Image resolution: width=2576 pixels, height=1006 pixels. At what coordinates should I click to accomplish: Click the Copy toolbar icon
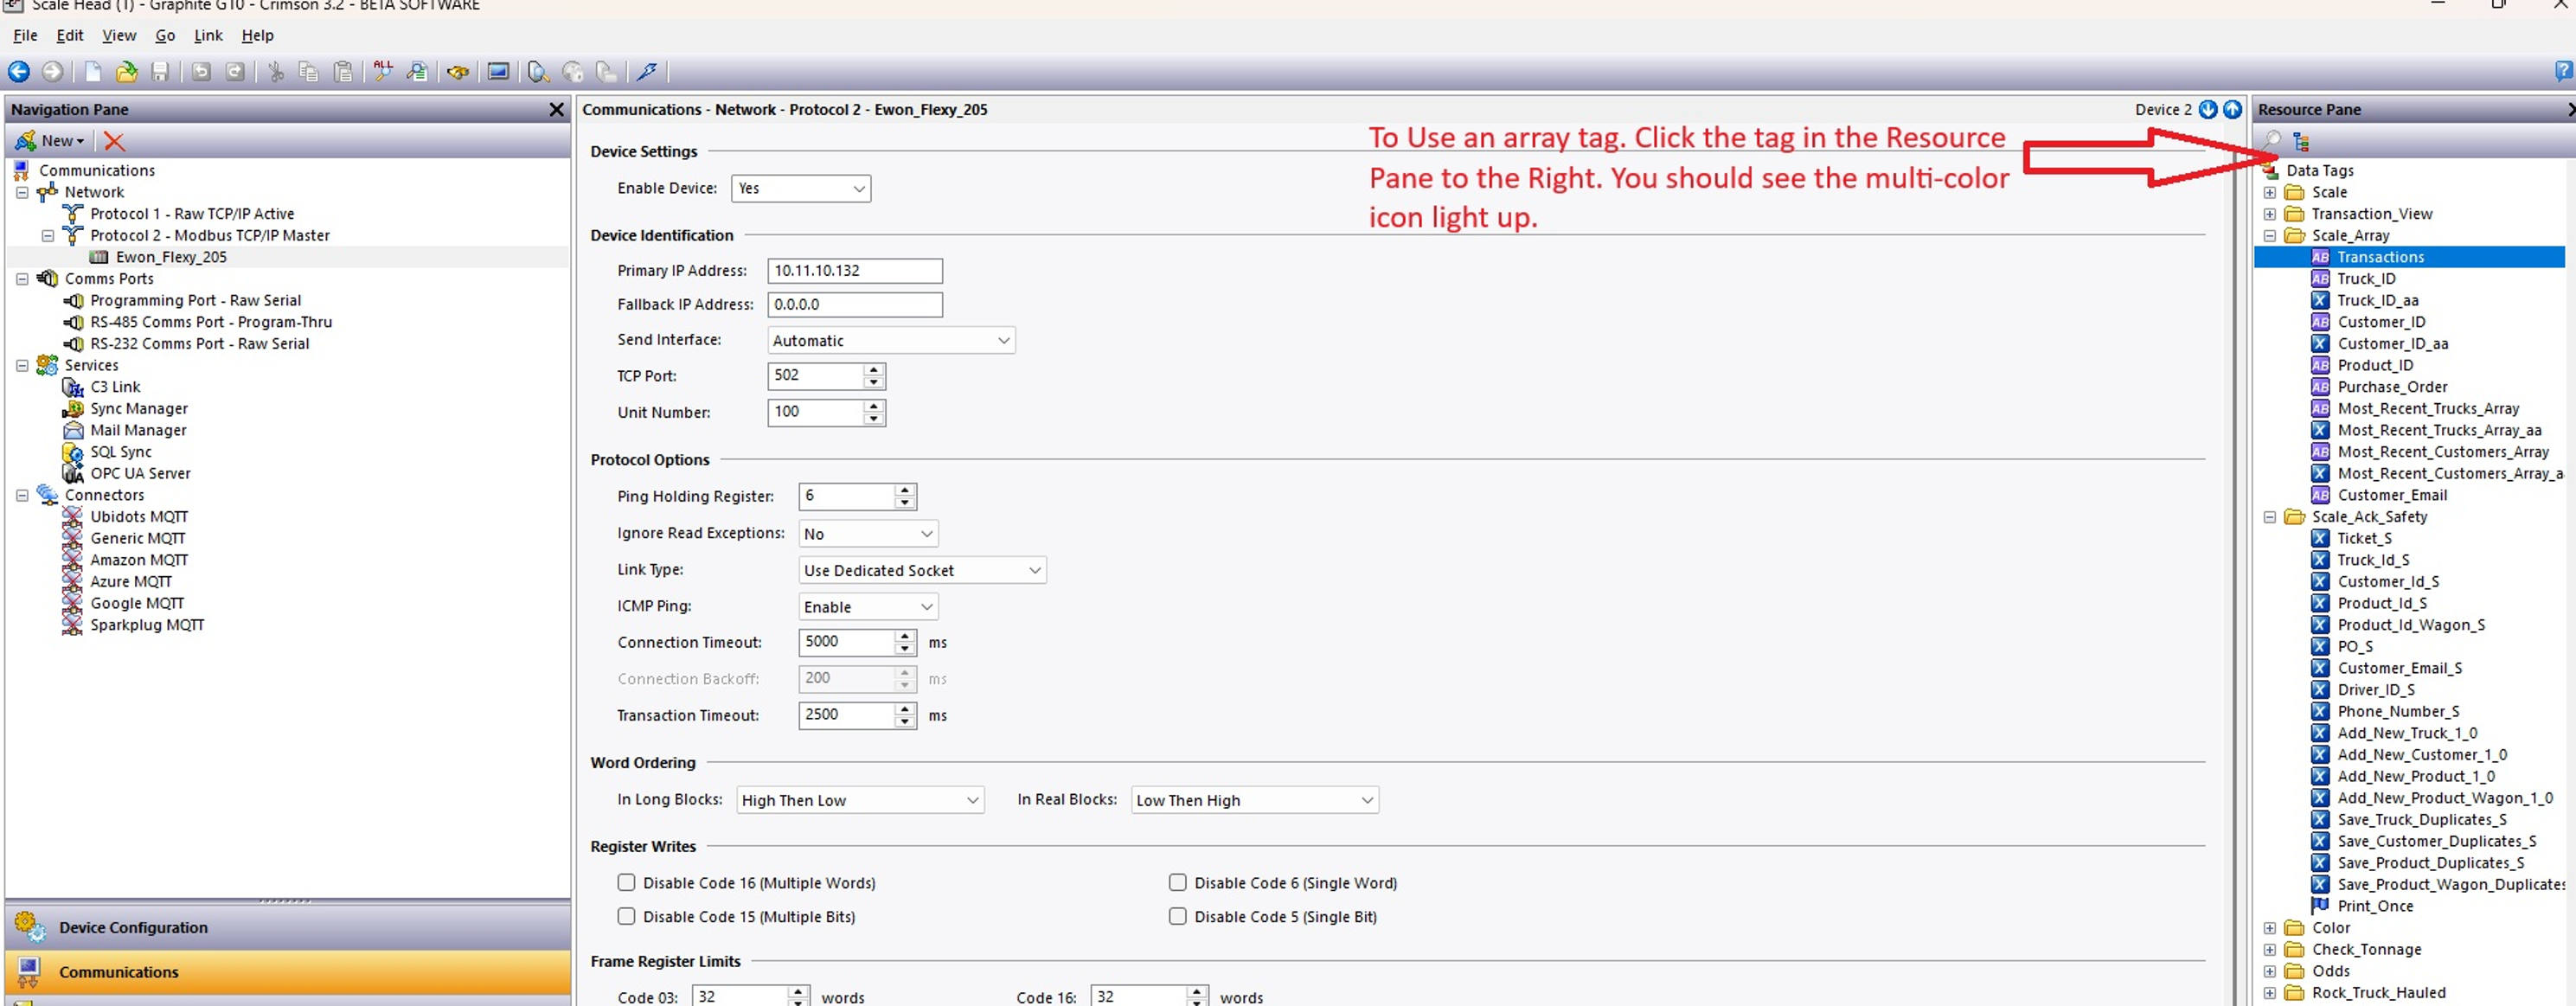(309, 71)
